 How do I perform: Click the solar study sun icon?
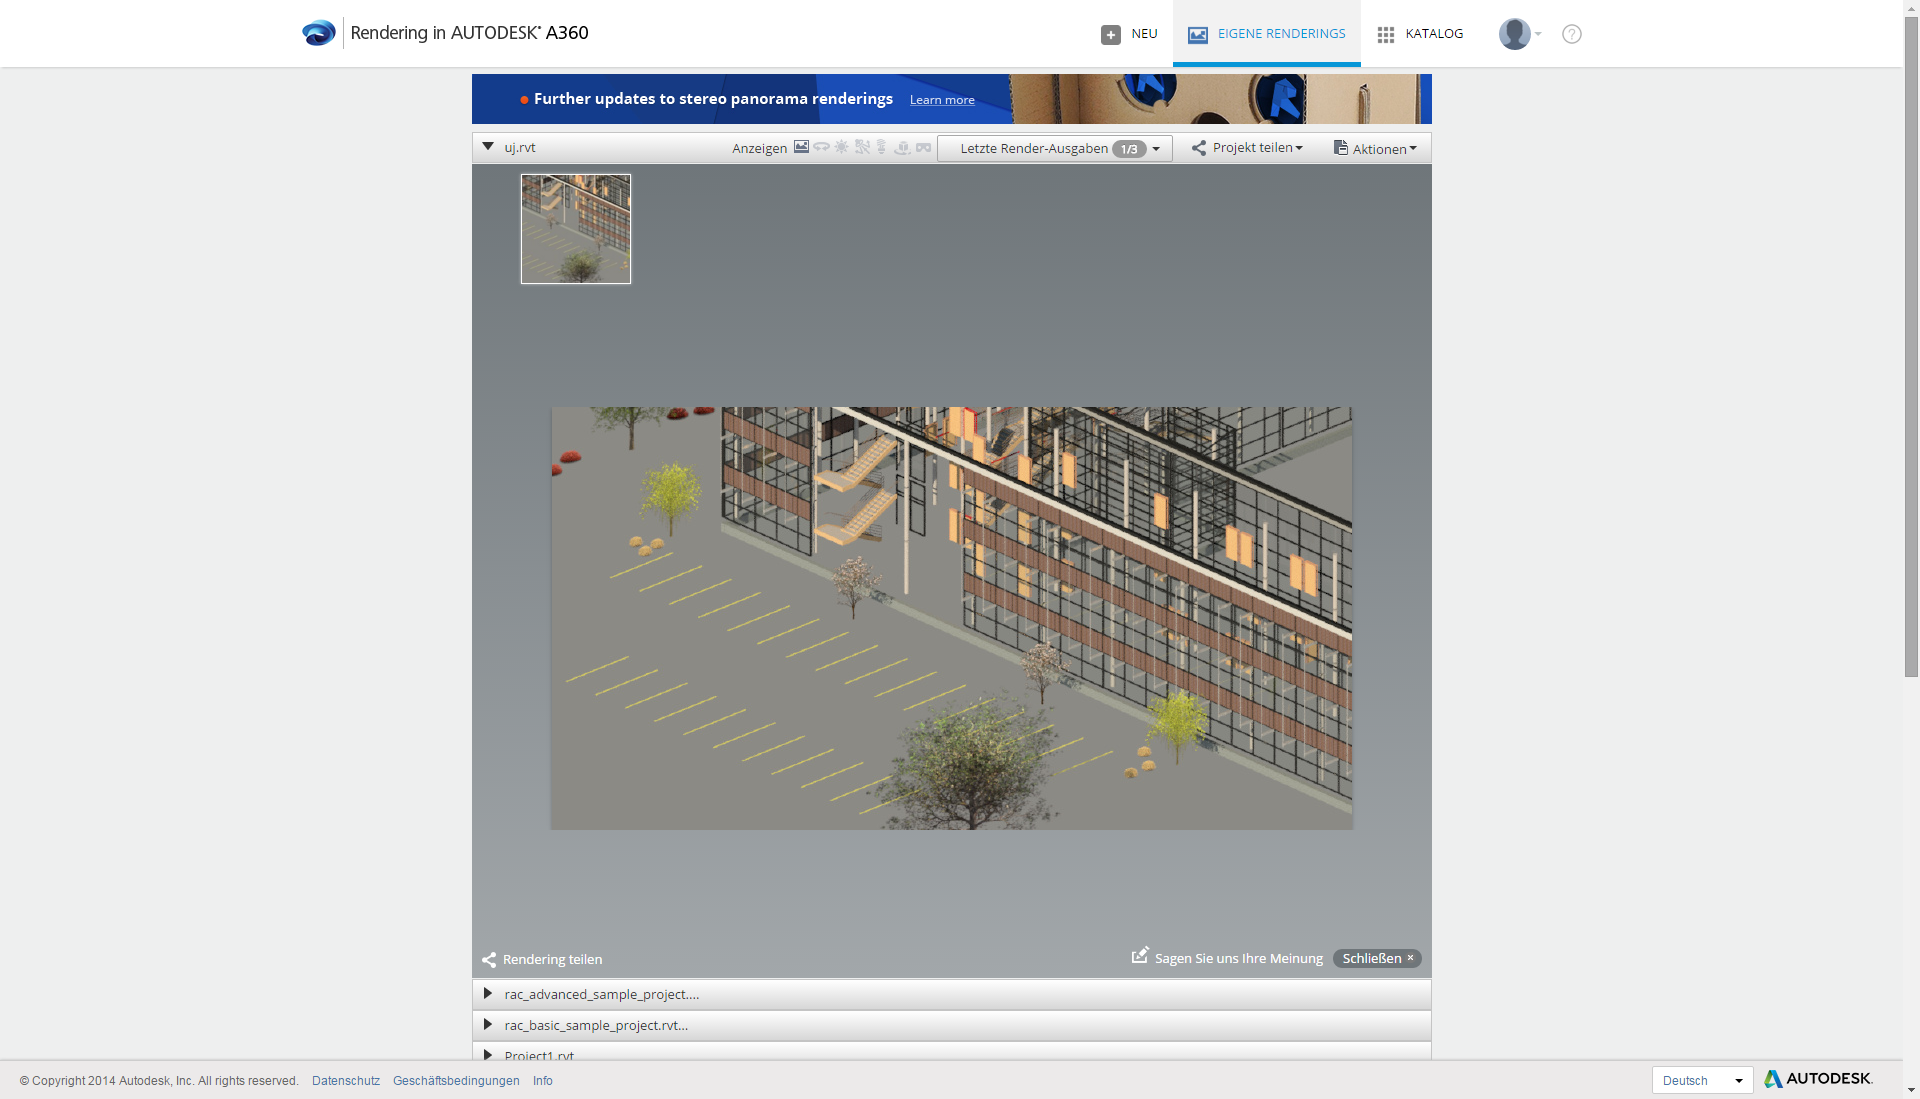click(x=841, y=147)
